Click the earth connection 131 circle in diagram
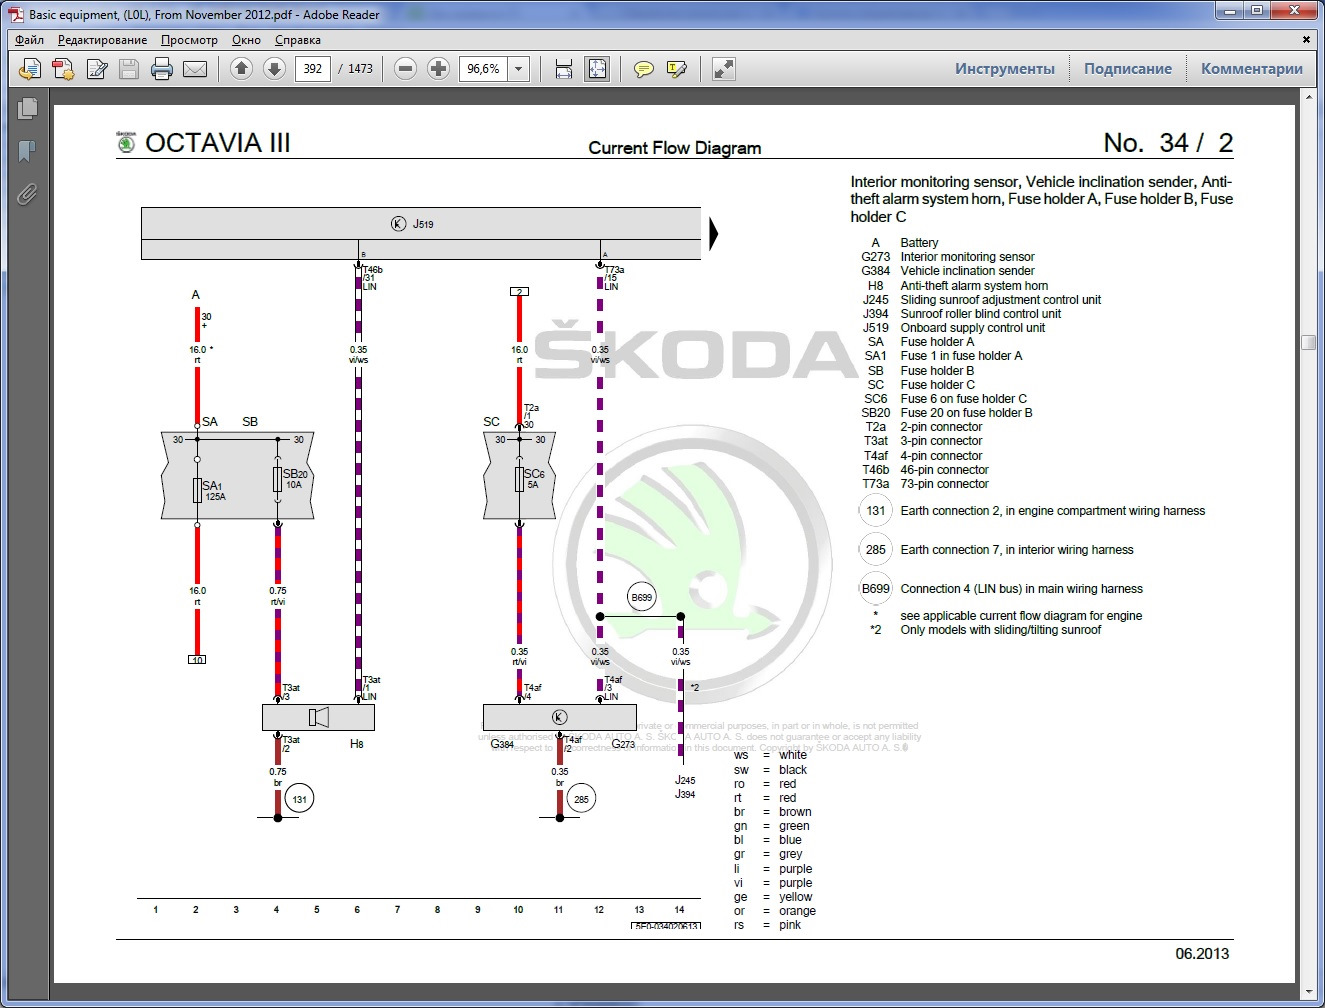 point(299,799)
